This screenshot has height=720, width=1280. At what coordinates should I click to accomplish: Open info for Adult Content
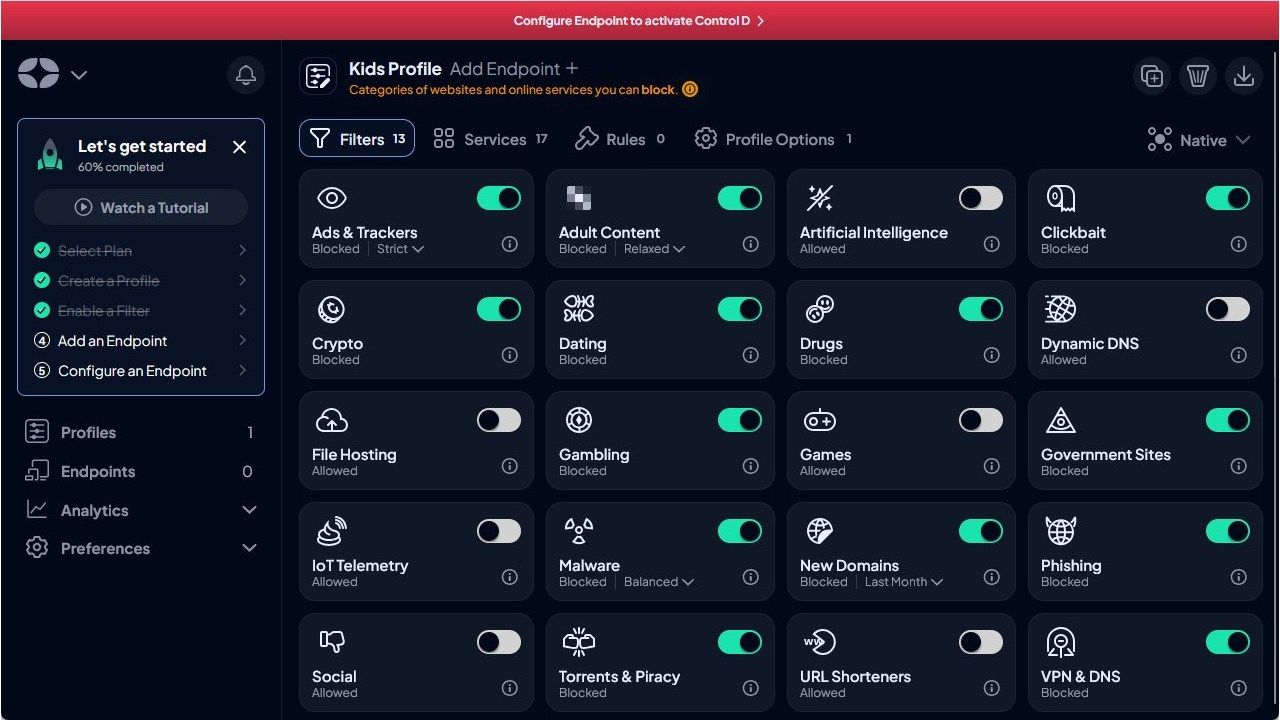coord(751,244)
